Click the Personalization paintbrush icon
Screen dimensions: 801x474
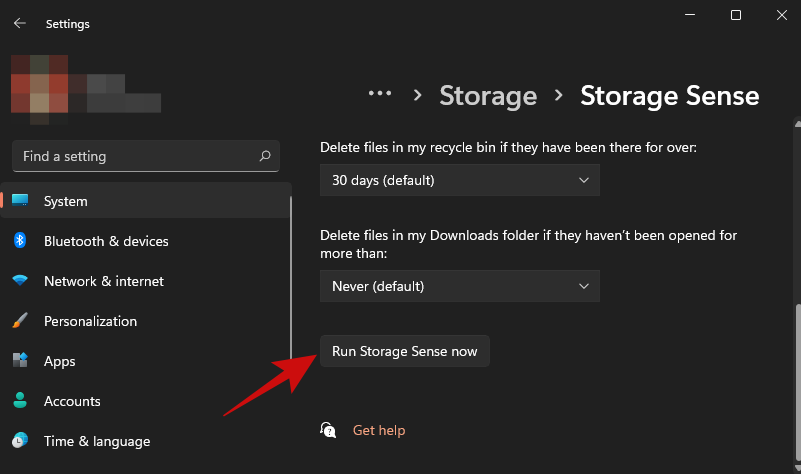20,321
